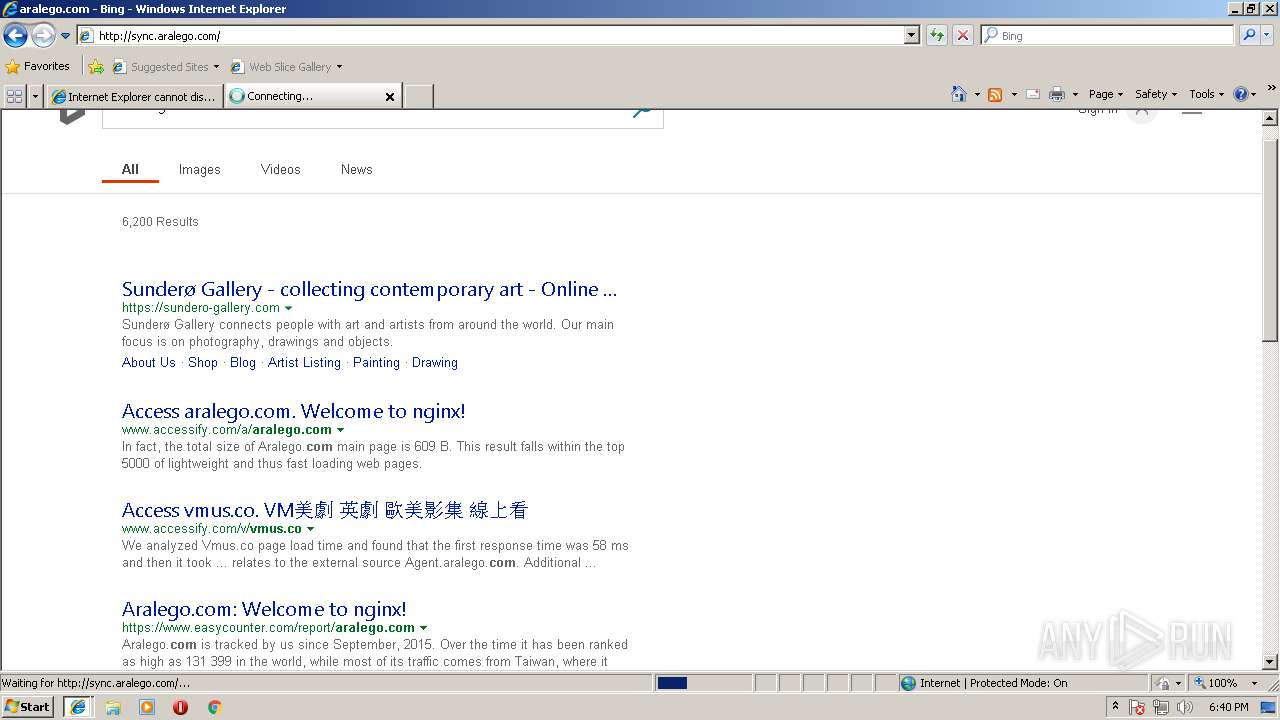Click the red Opera taskbar icon
This screenshot has height=720, width=1280.
tap(180, 707)
